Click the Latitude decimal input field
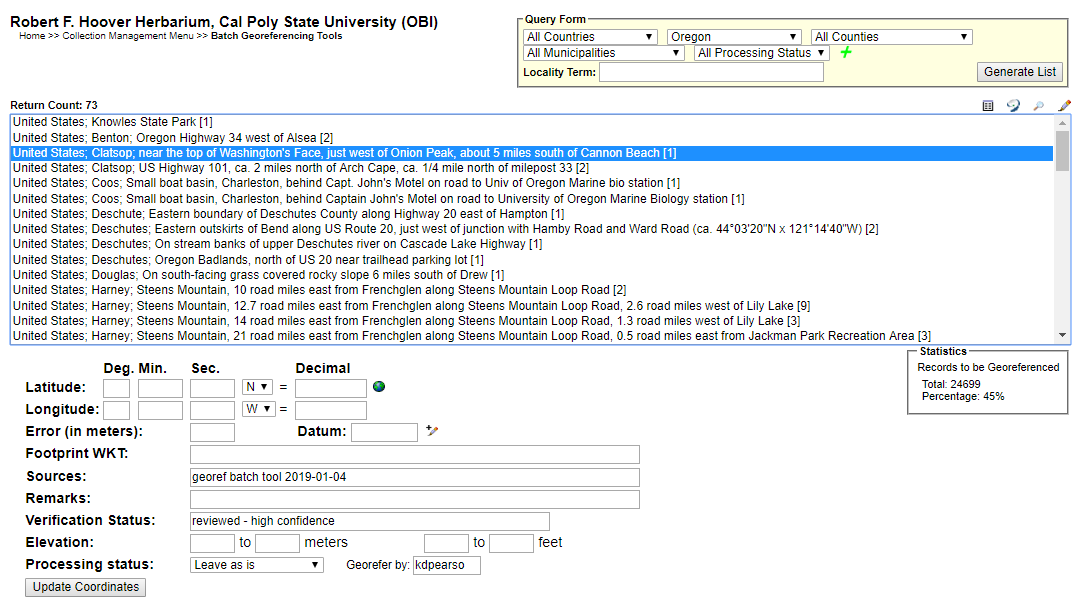Screen dimensions: 1079x606 (331, 389)
